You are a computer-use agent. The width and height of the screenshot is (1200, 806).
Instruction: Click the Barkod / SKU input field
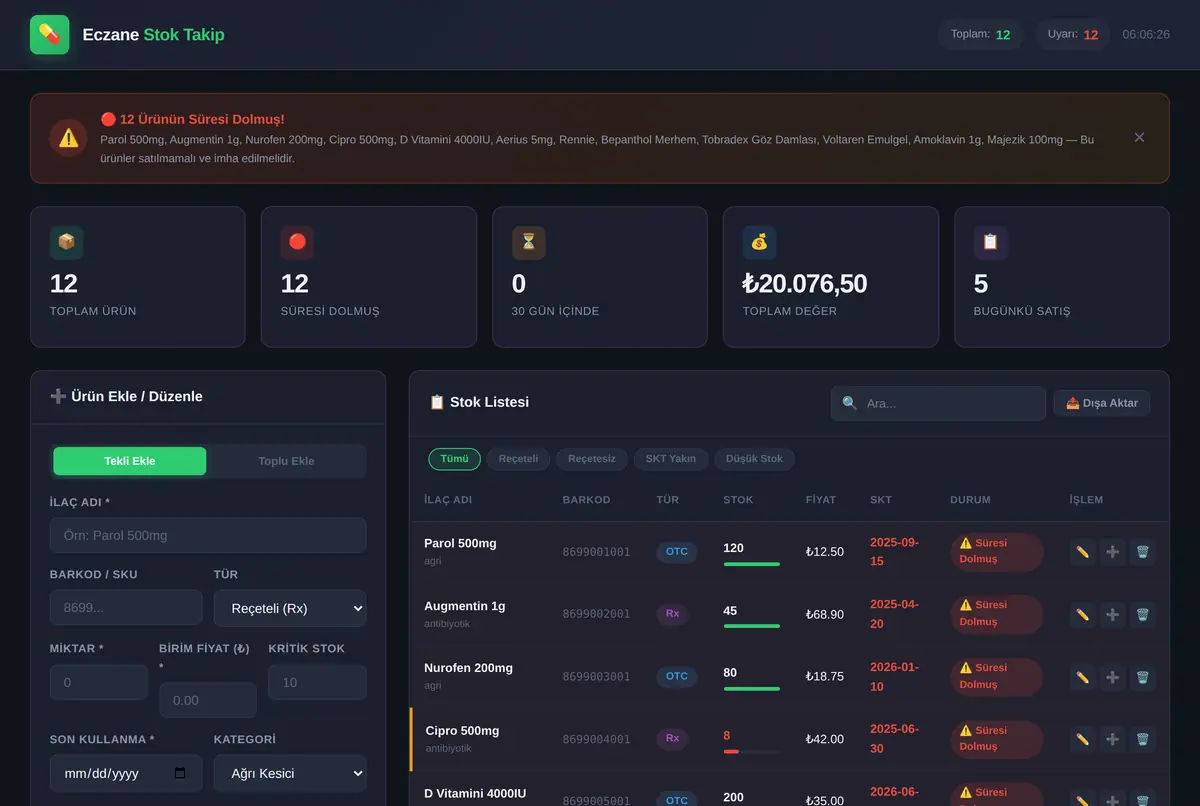(x=126, y=608)
